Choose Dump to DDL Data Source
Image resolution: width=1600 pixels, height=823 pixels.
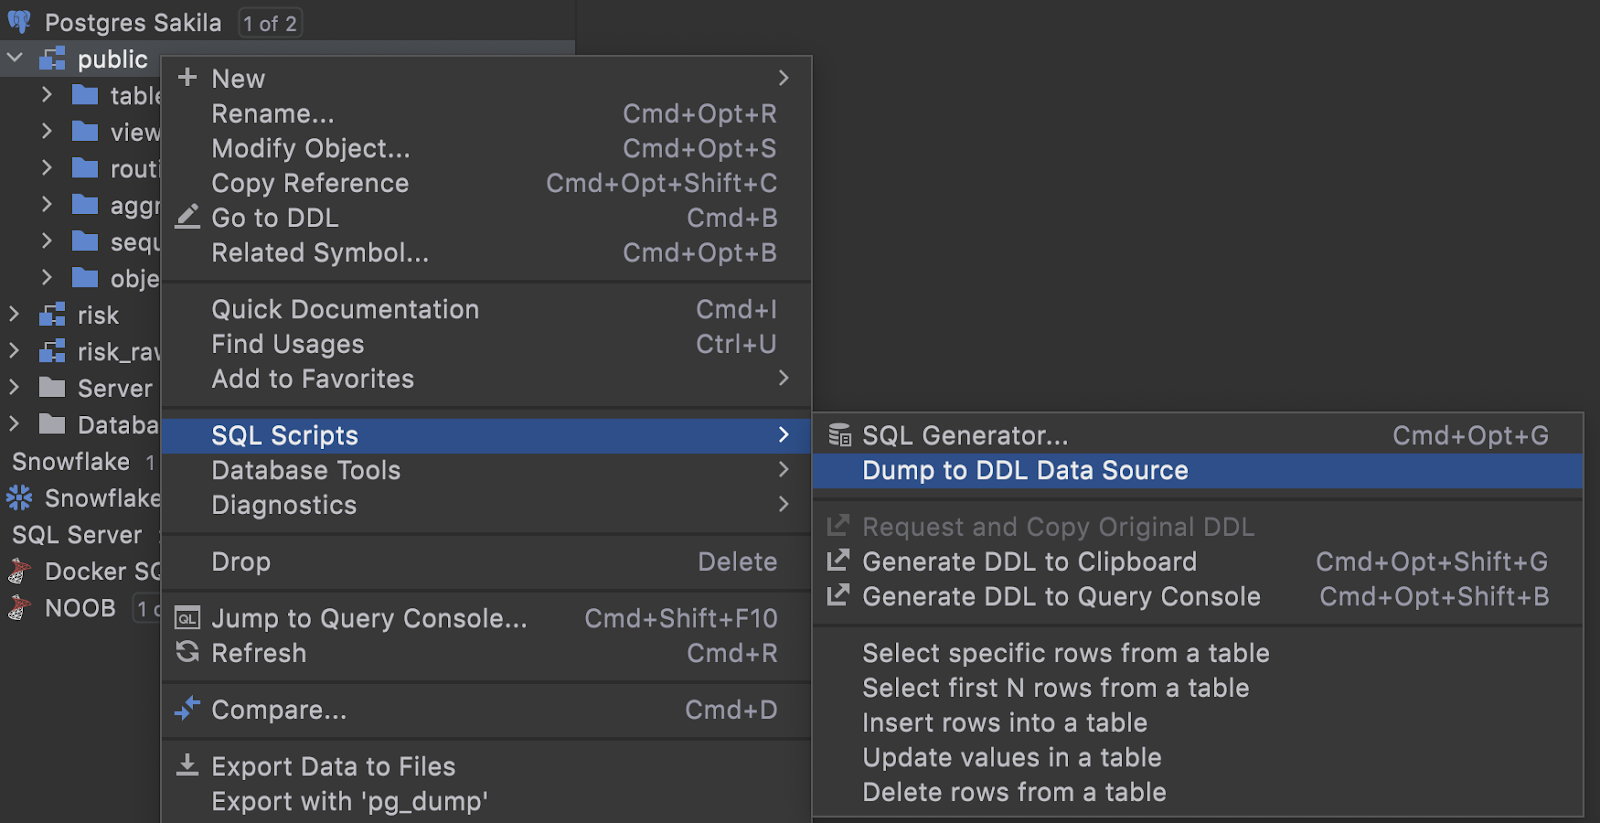[x=1025, y=470]
